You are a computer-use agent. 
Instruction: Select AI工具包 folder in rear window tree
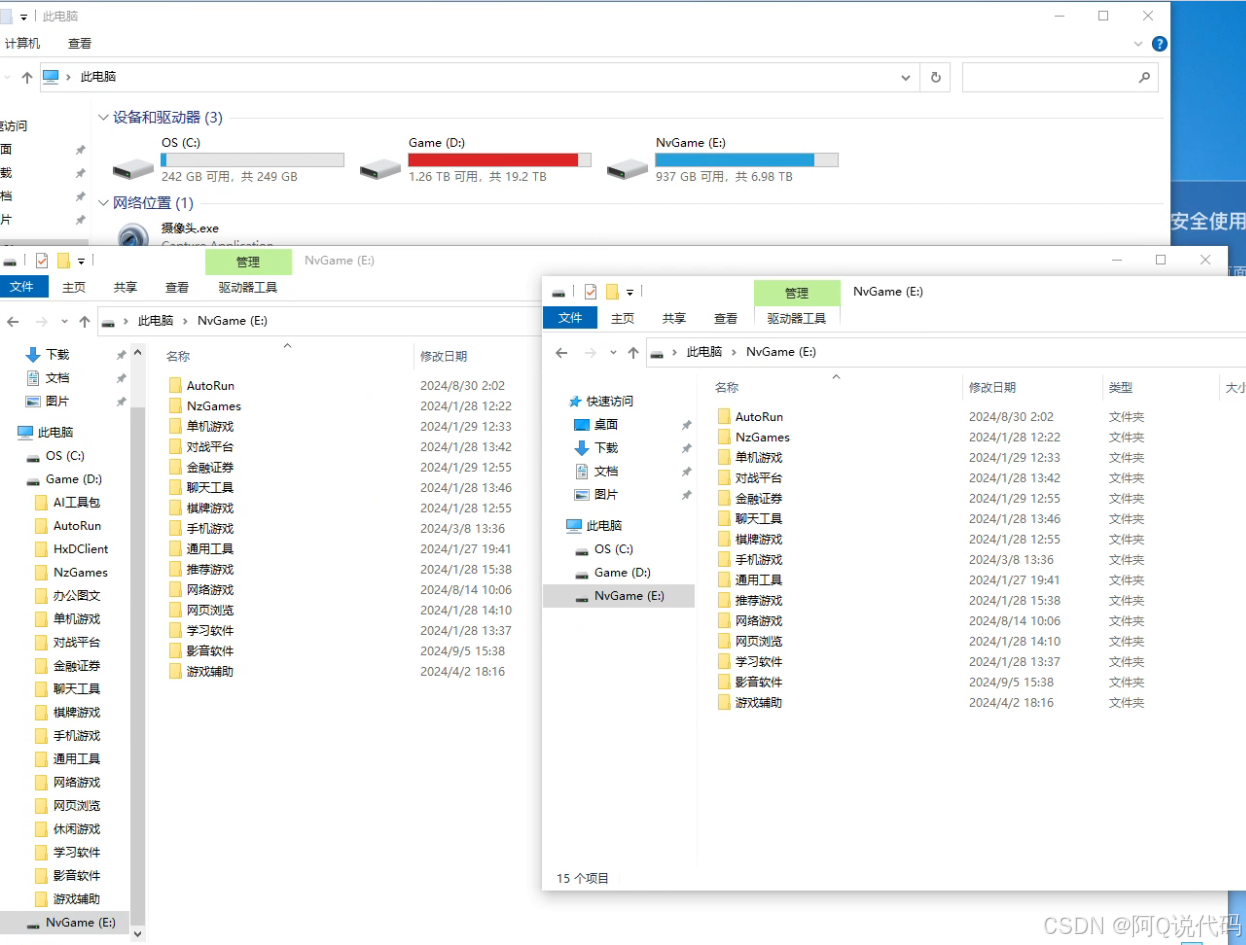point(68,502)
